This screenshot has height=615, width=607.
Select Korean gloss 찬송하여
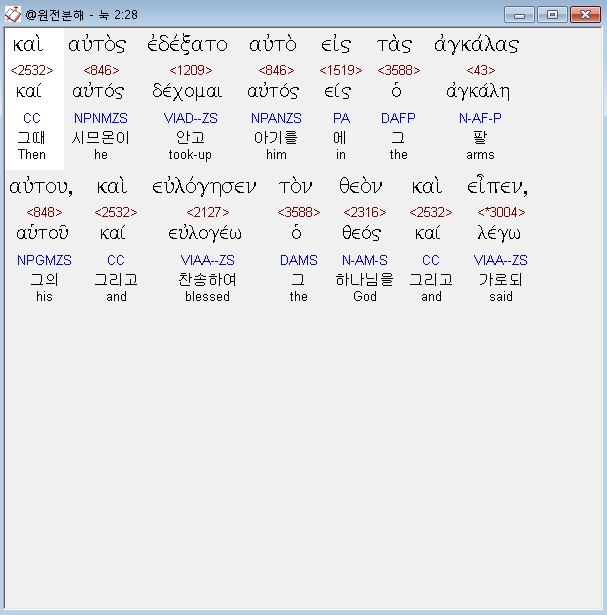click(207, 280)
